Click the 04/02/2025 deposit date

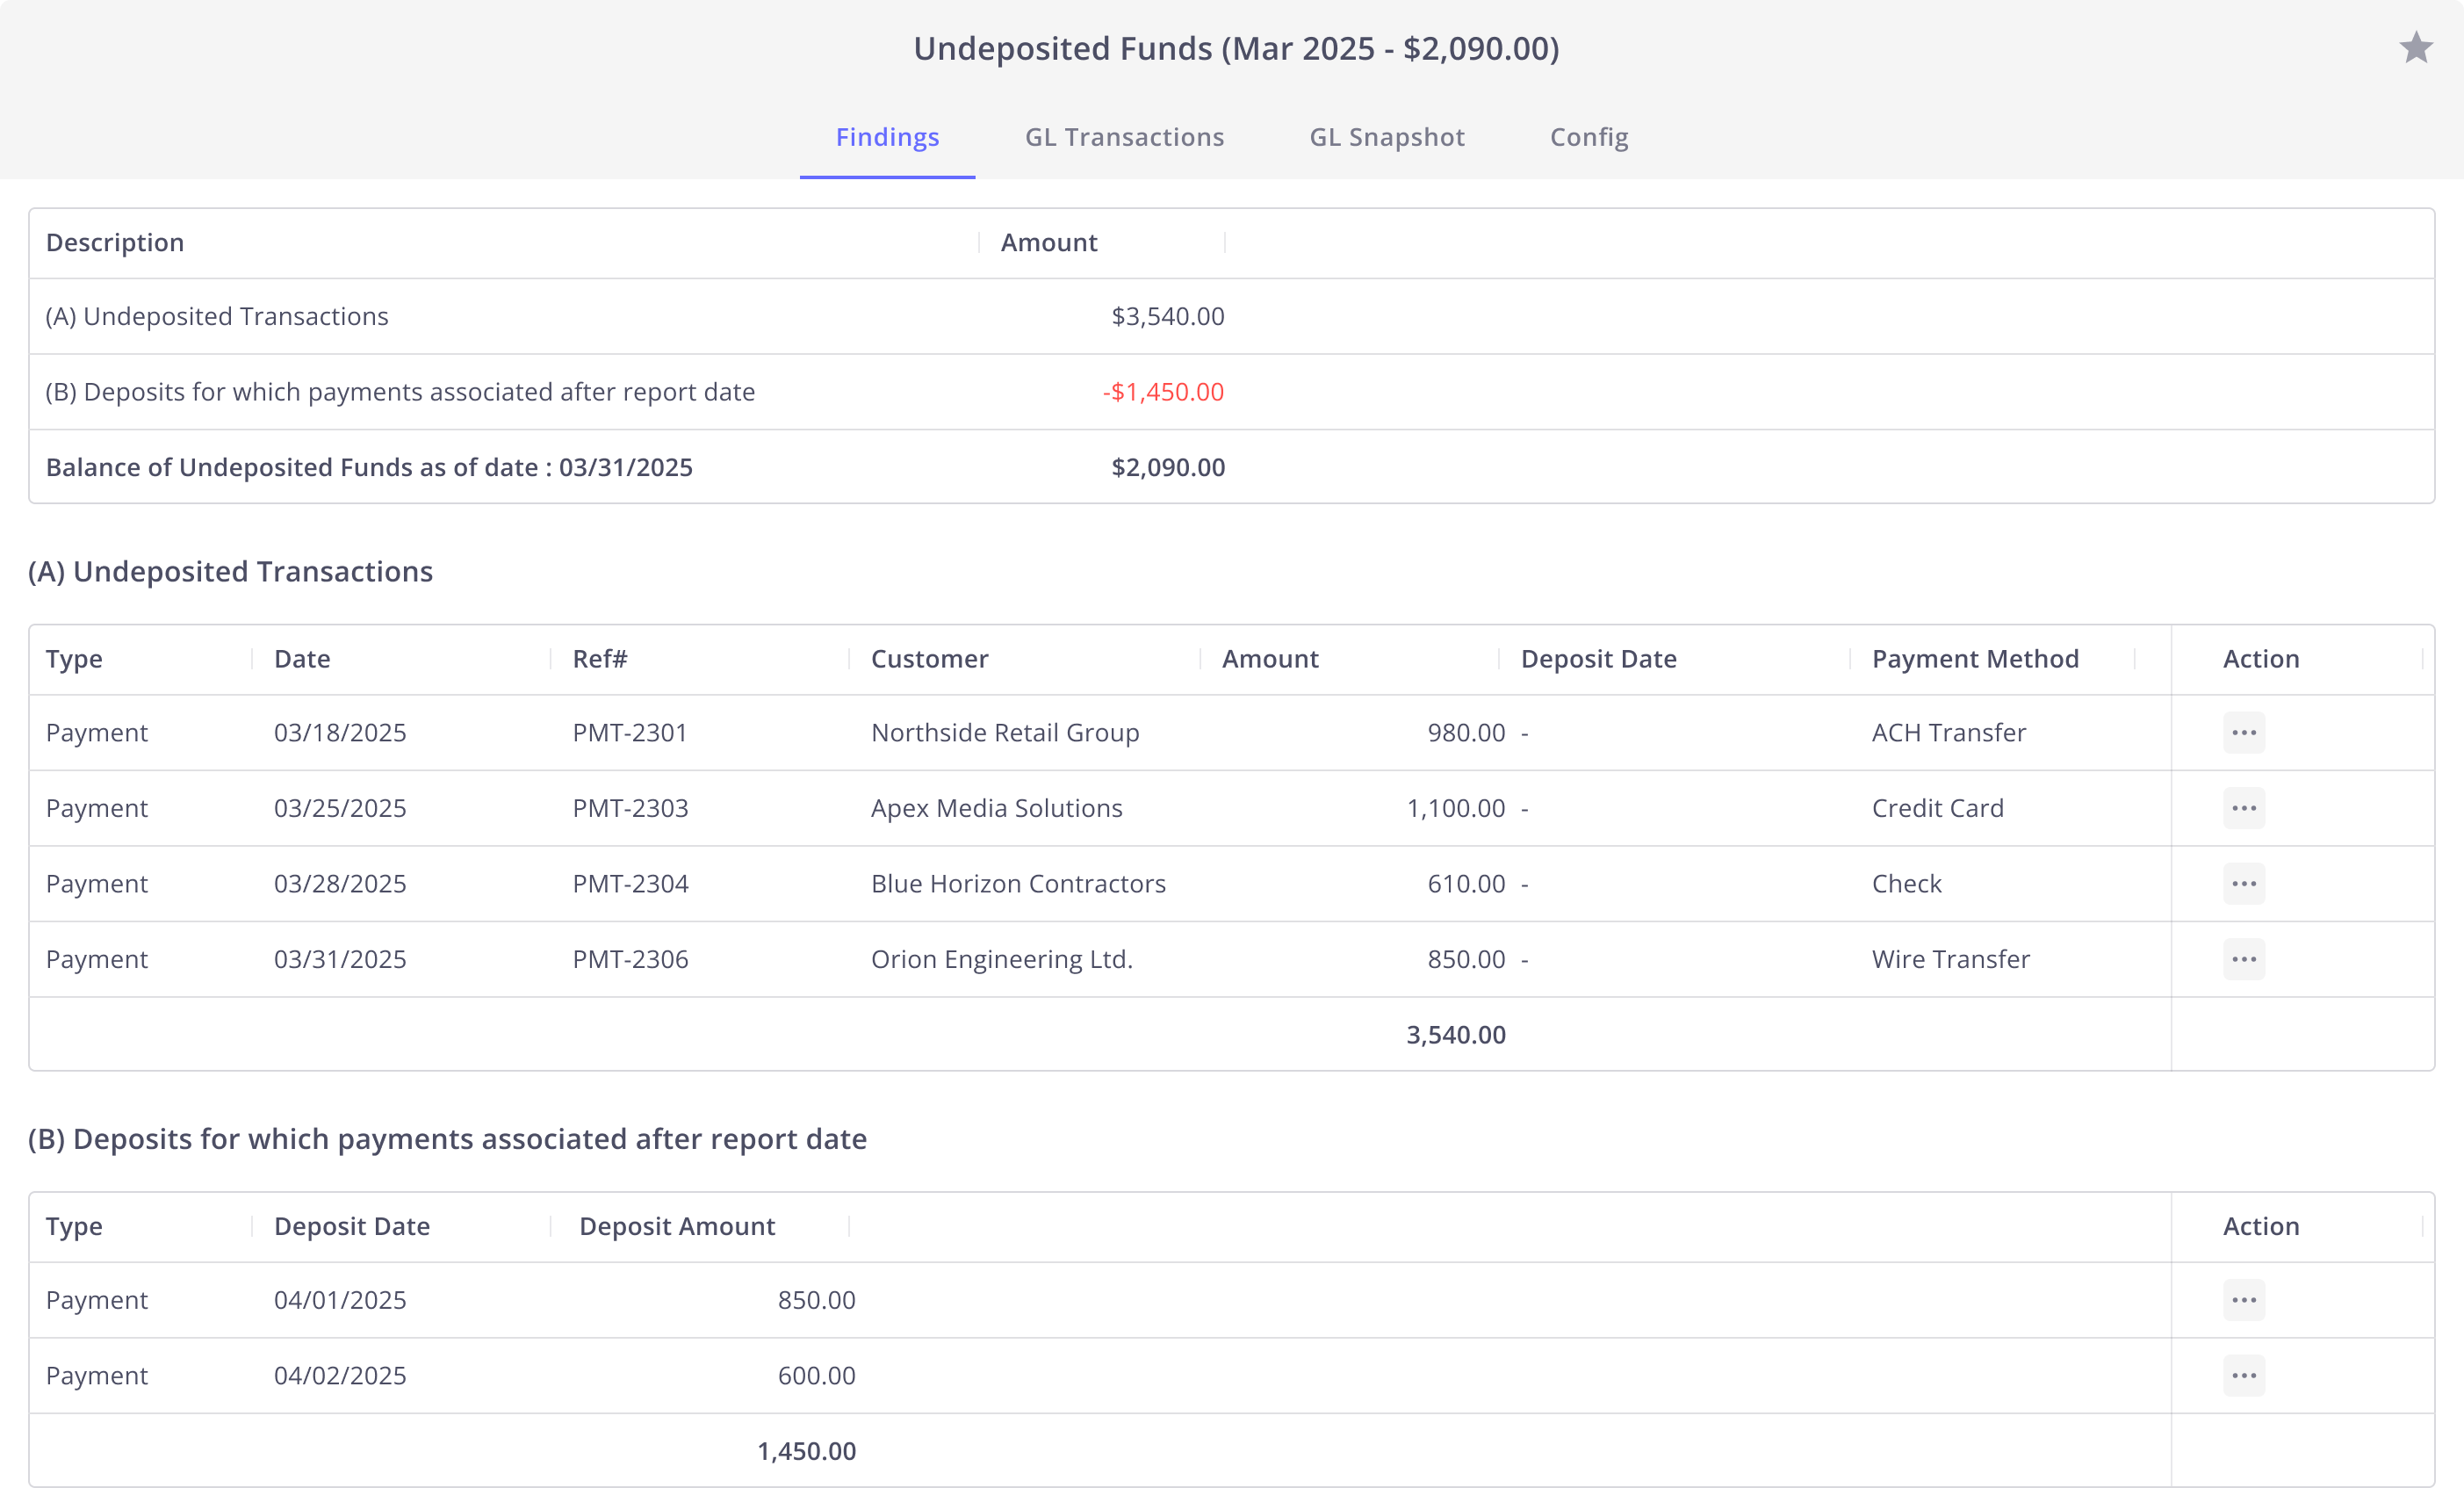pos(340,1376)
